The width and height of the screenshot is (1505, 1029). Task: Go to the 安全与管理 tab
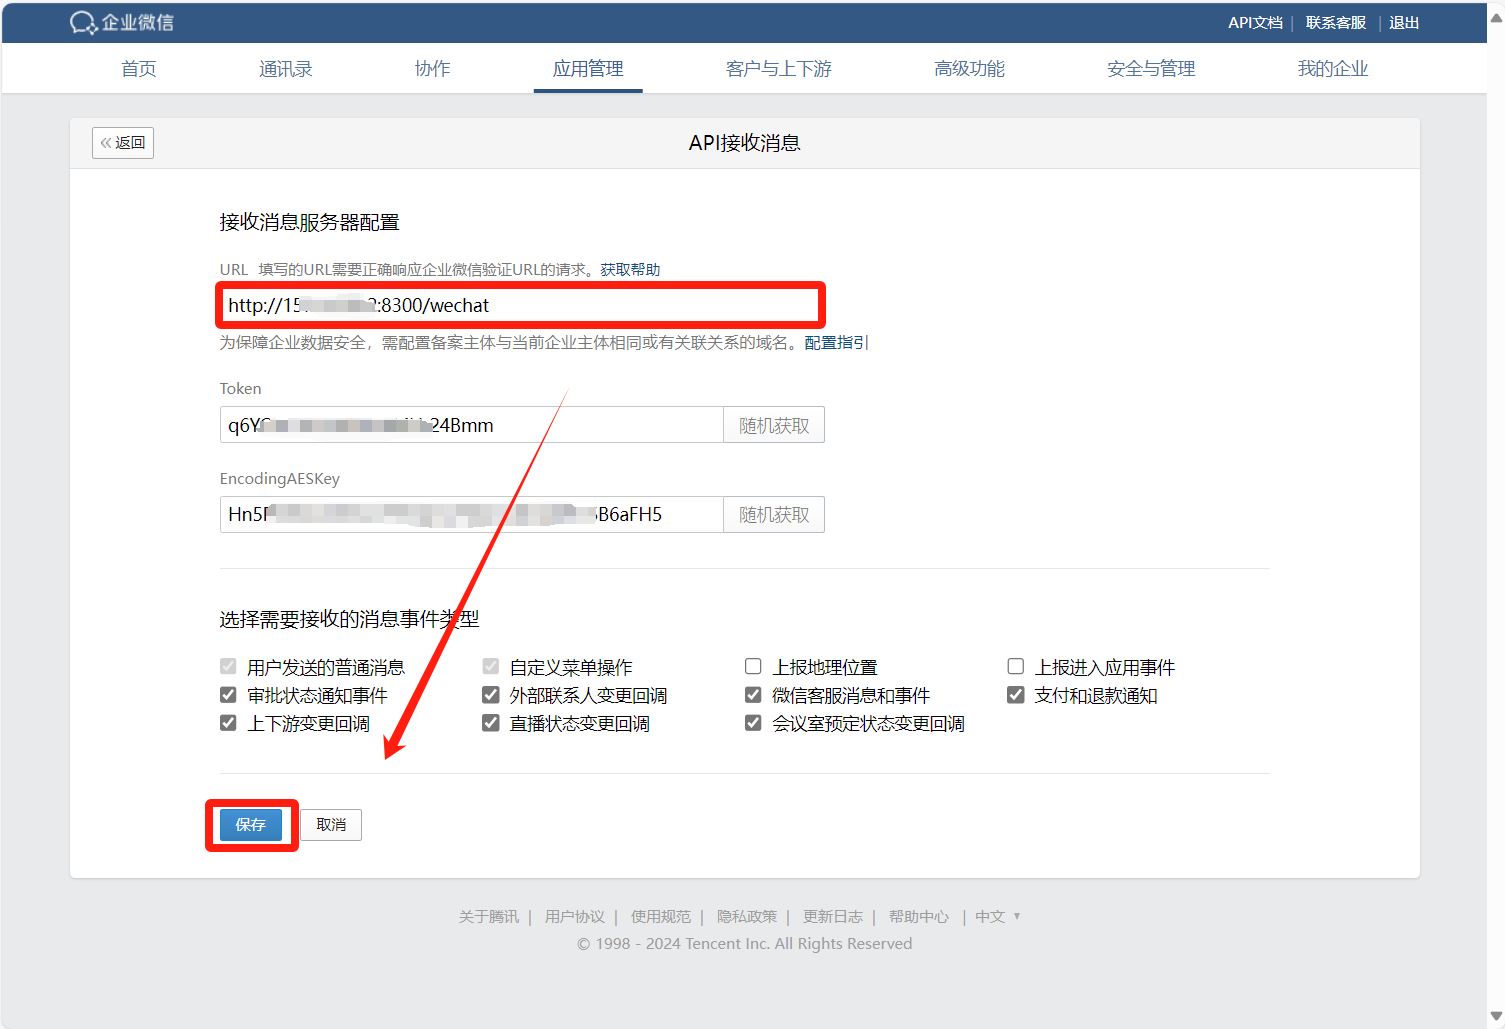click(1150, 69)
